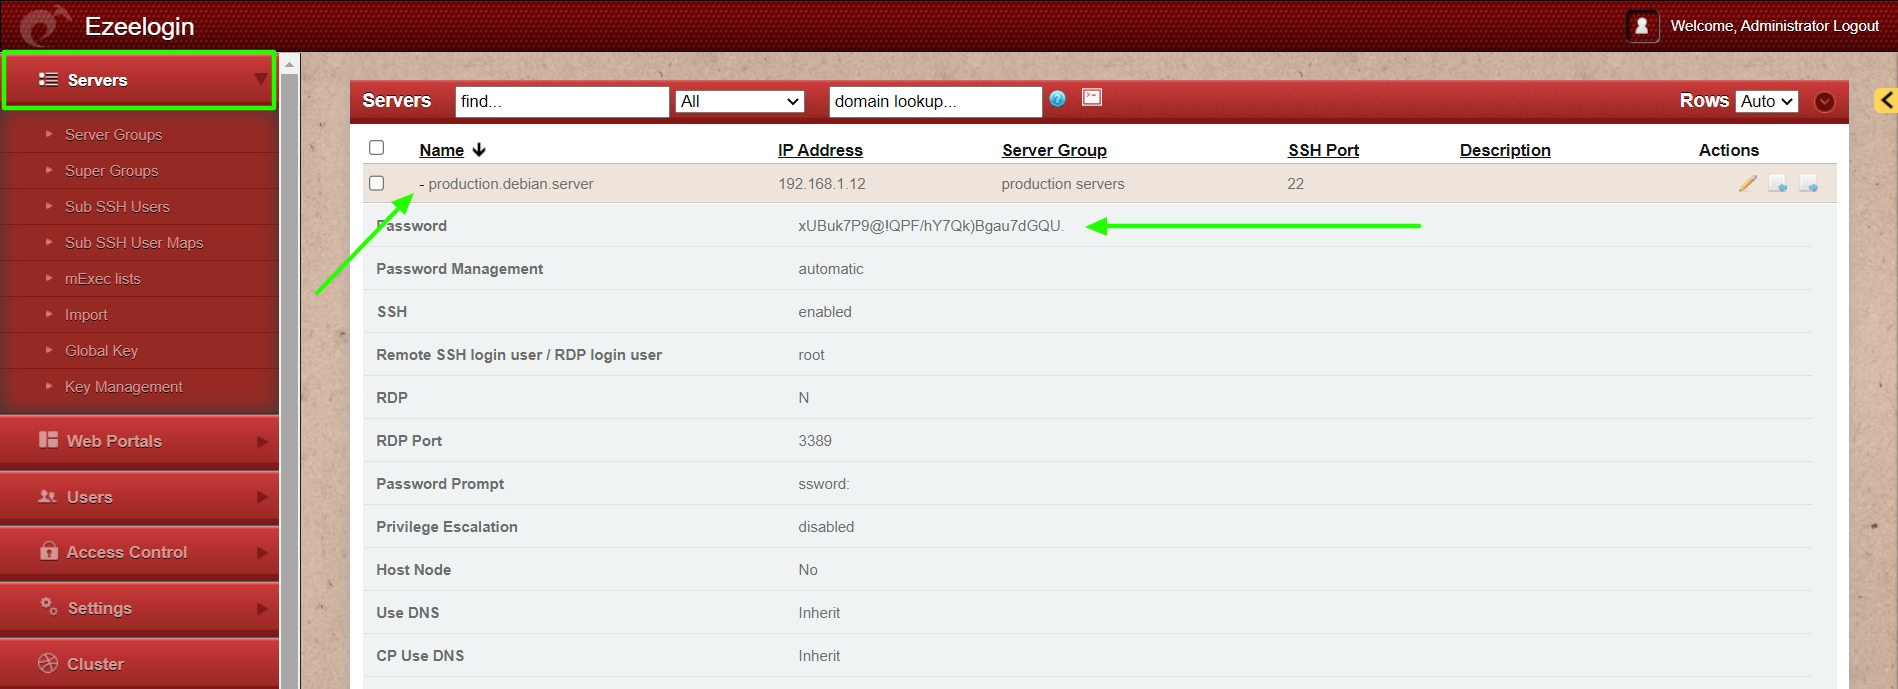Image resolution: width=1898 pixels, height=689 pixels.
Task: Click the Logout link
Action: coord(1855,26)
